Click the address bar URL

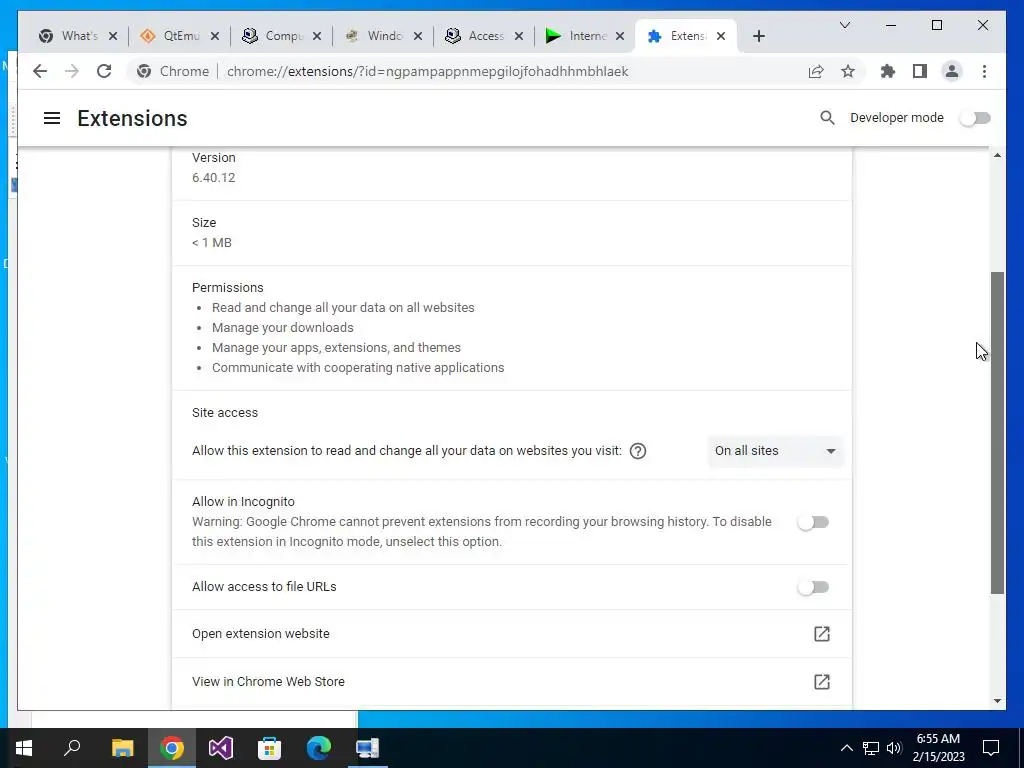pos(428,71)
